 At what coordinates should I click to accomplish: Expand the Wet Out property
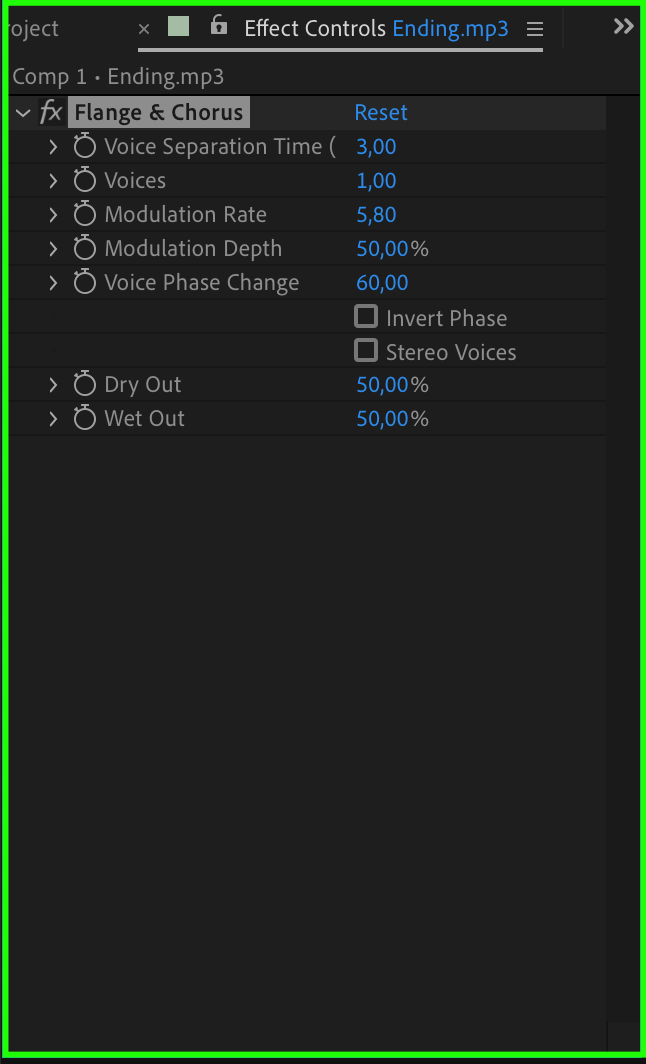point(53,419)
